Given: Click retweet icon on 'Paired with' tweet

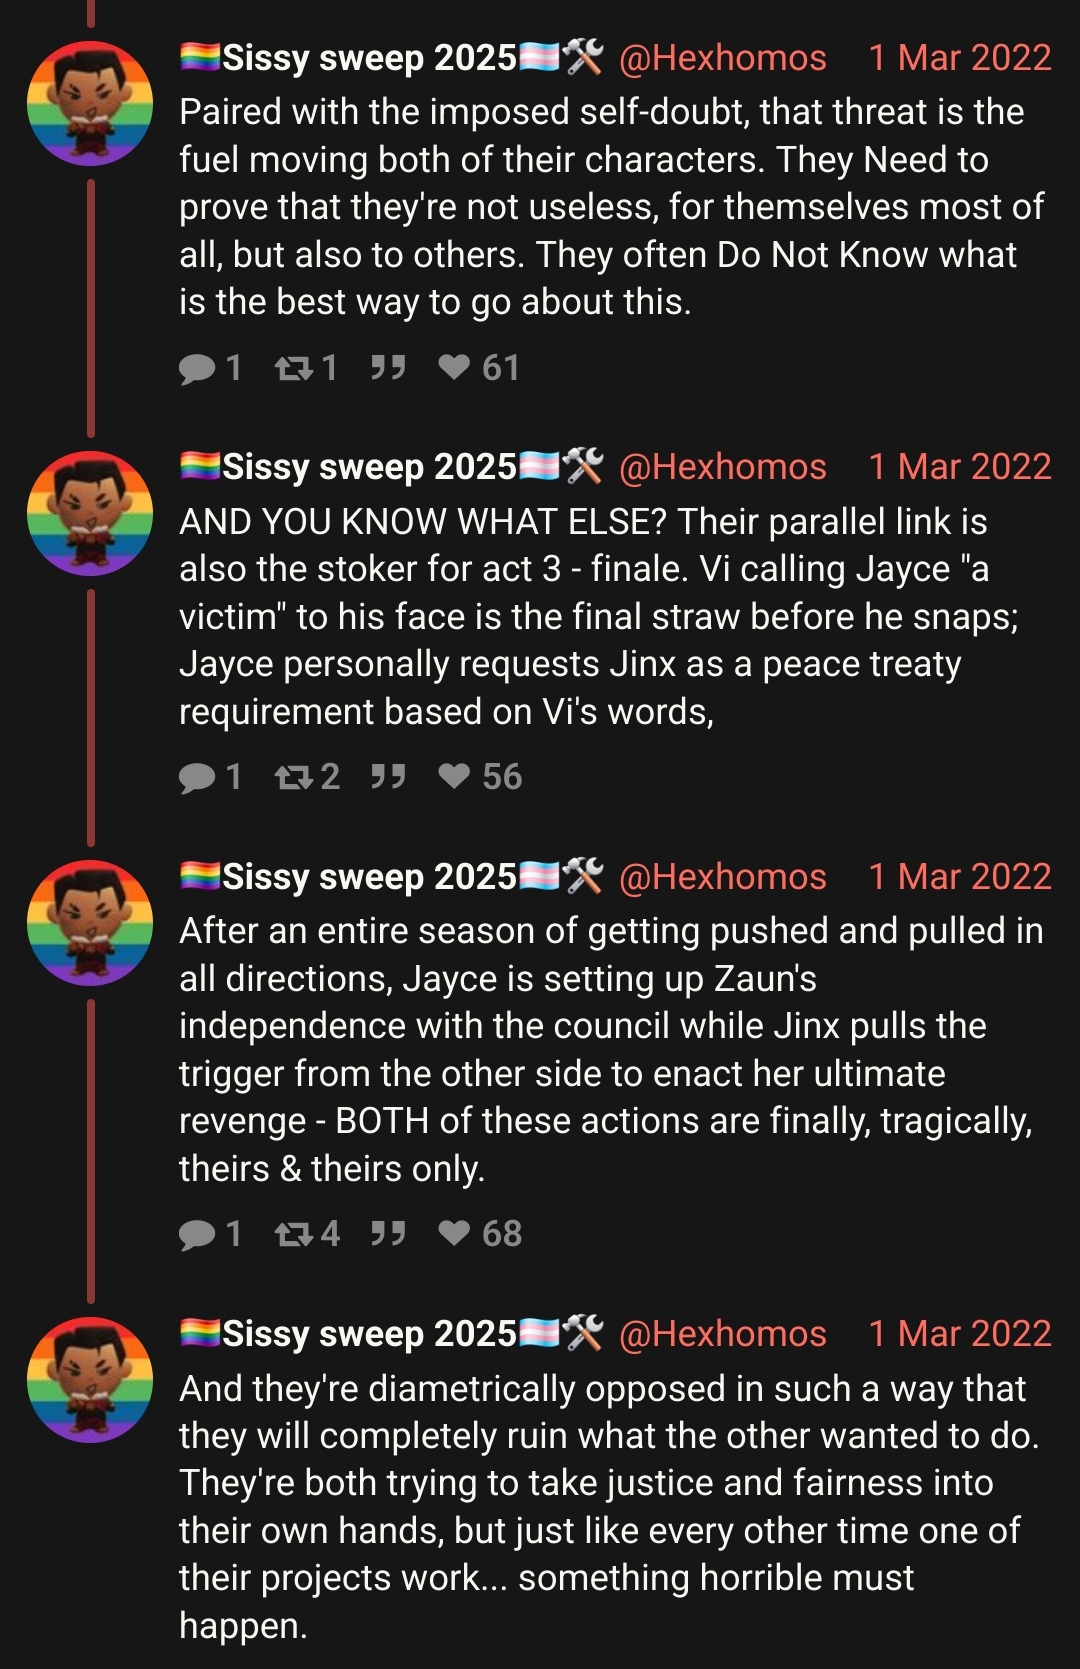Looking at the screenshot, I should [x=293, y=369].
